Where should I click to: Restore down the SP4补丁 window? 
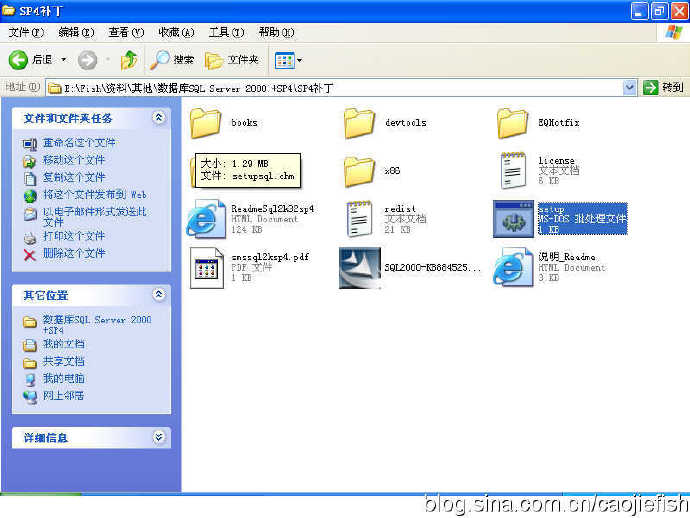[659, 11]
